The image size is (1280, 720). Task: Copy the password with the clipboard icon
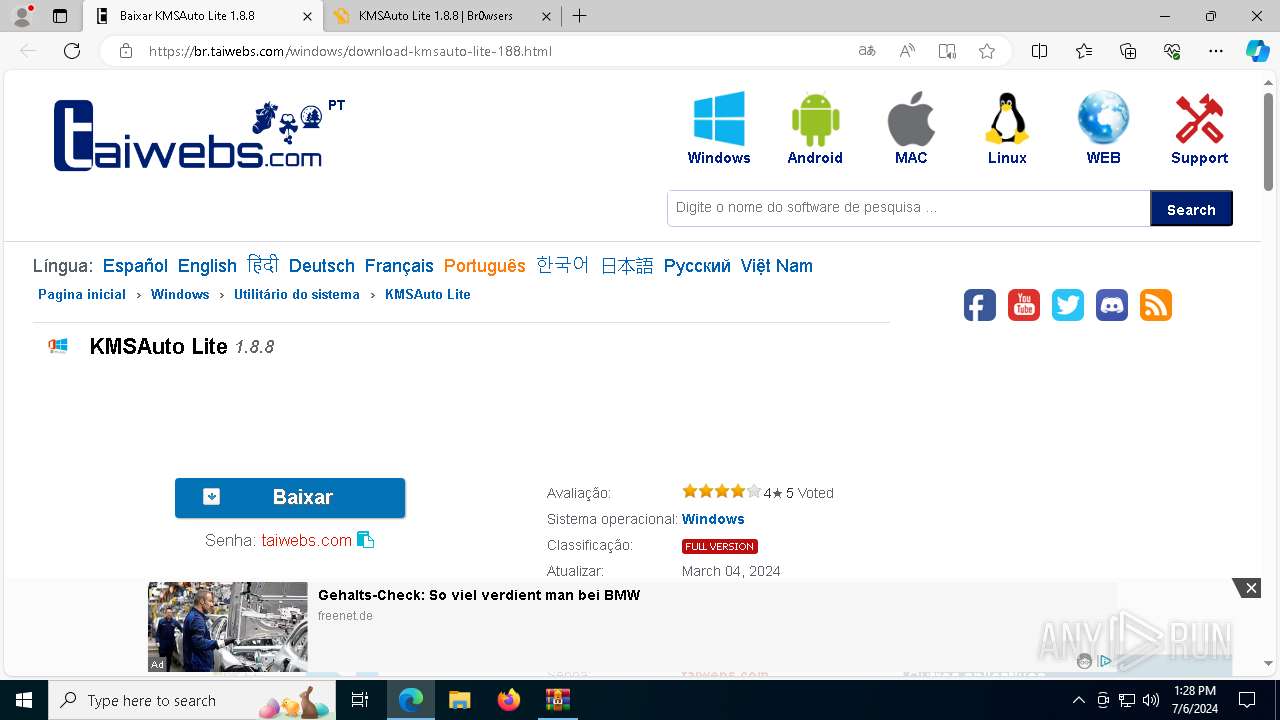366,539
